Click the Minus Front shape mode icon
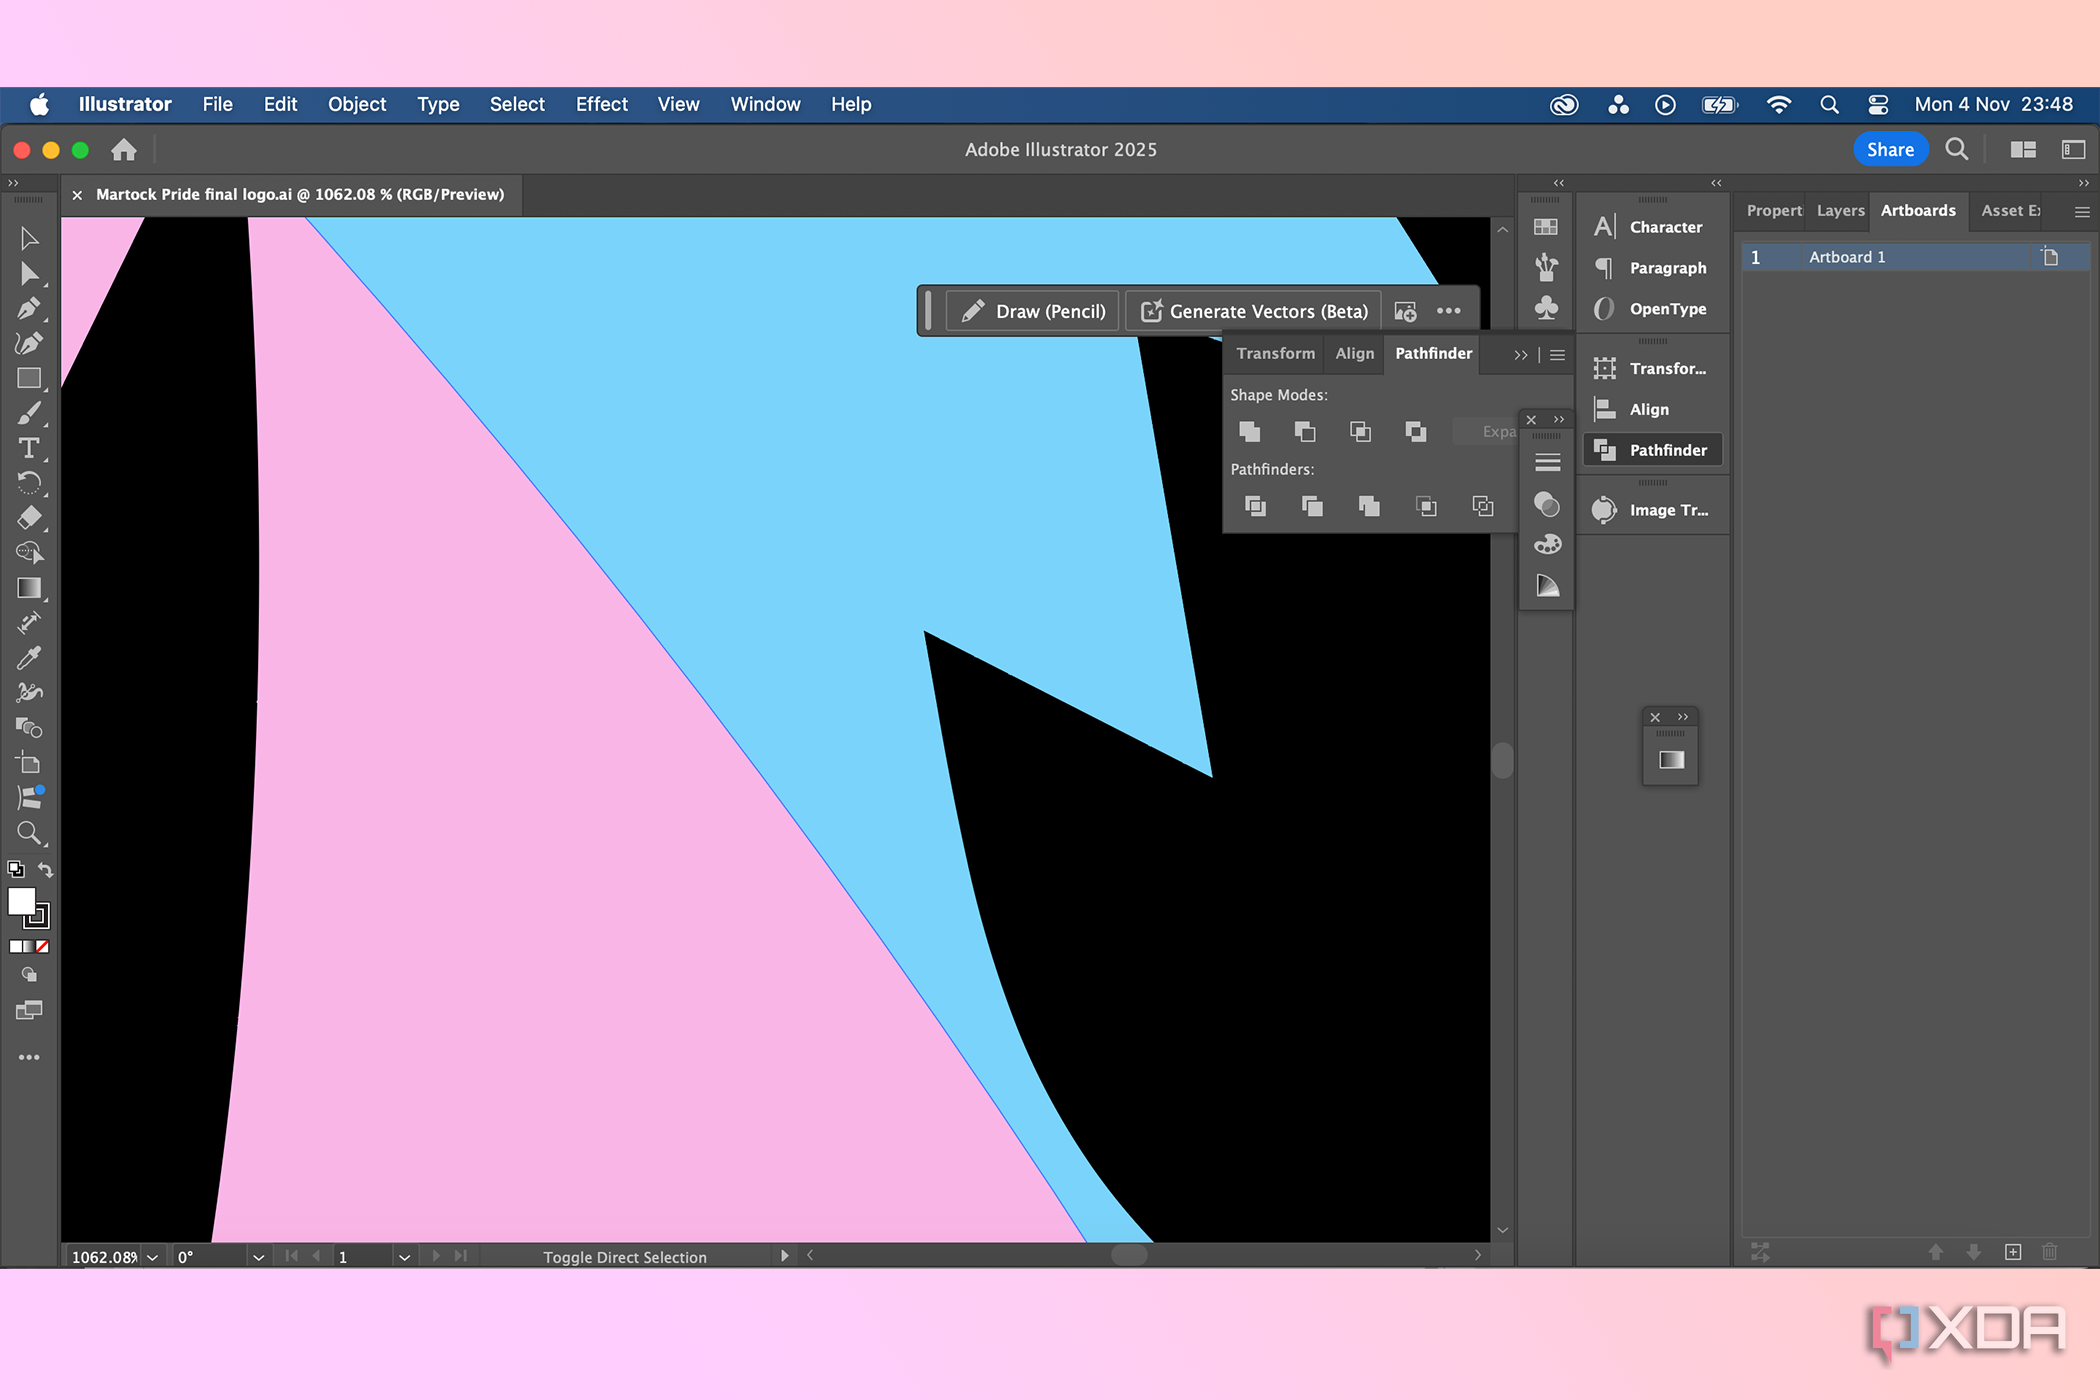2100x1400 pixels. tap(1304, 431)
